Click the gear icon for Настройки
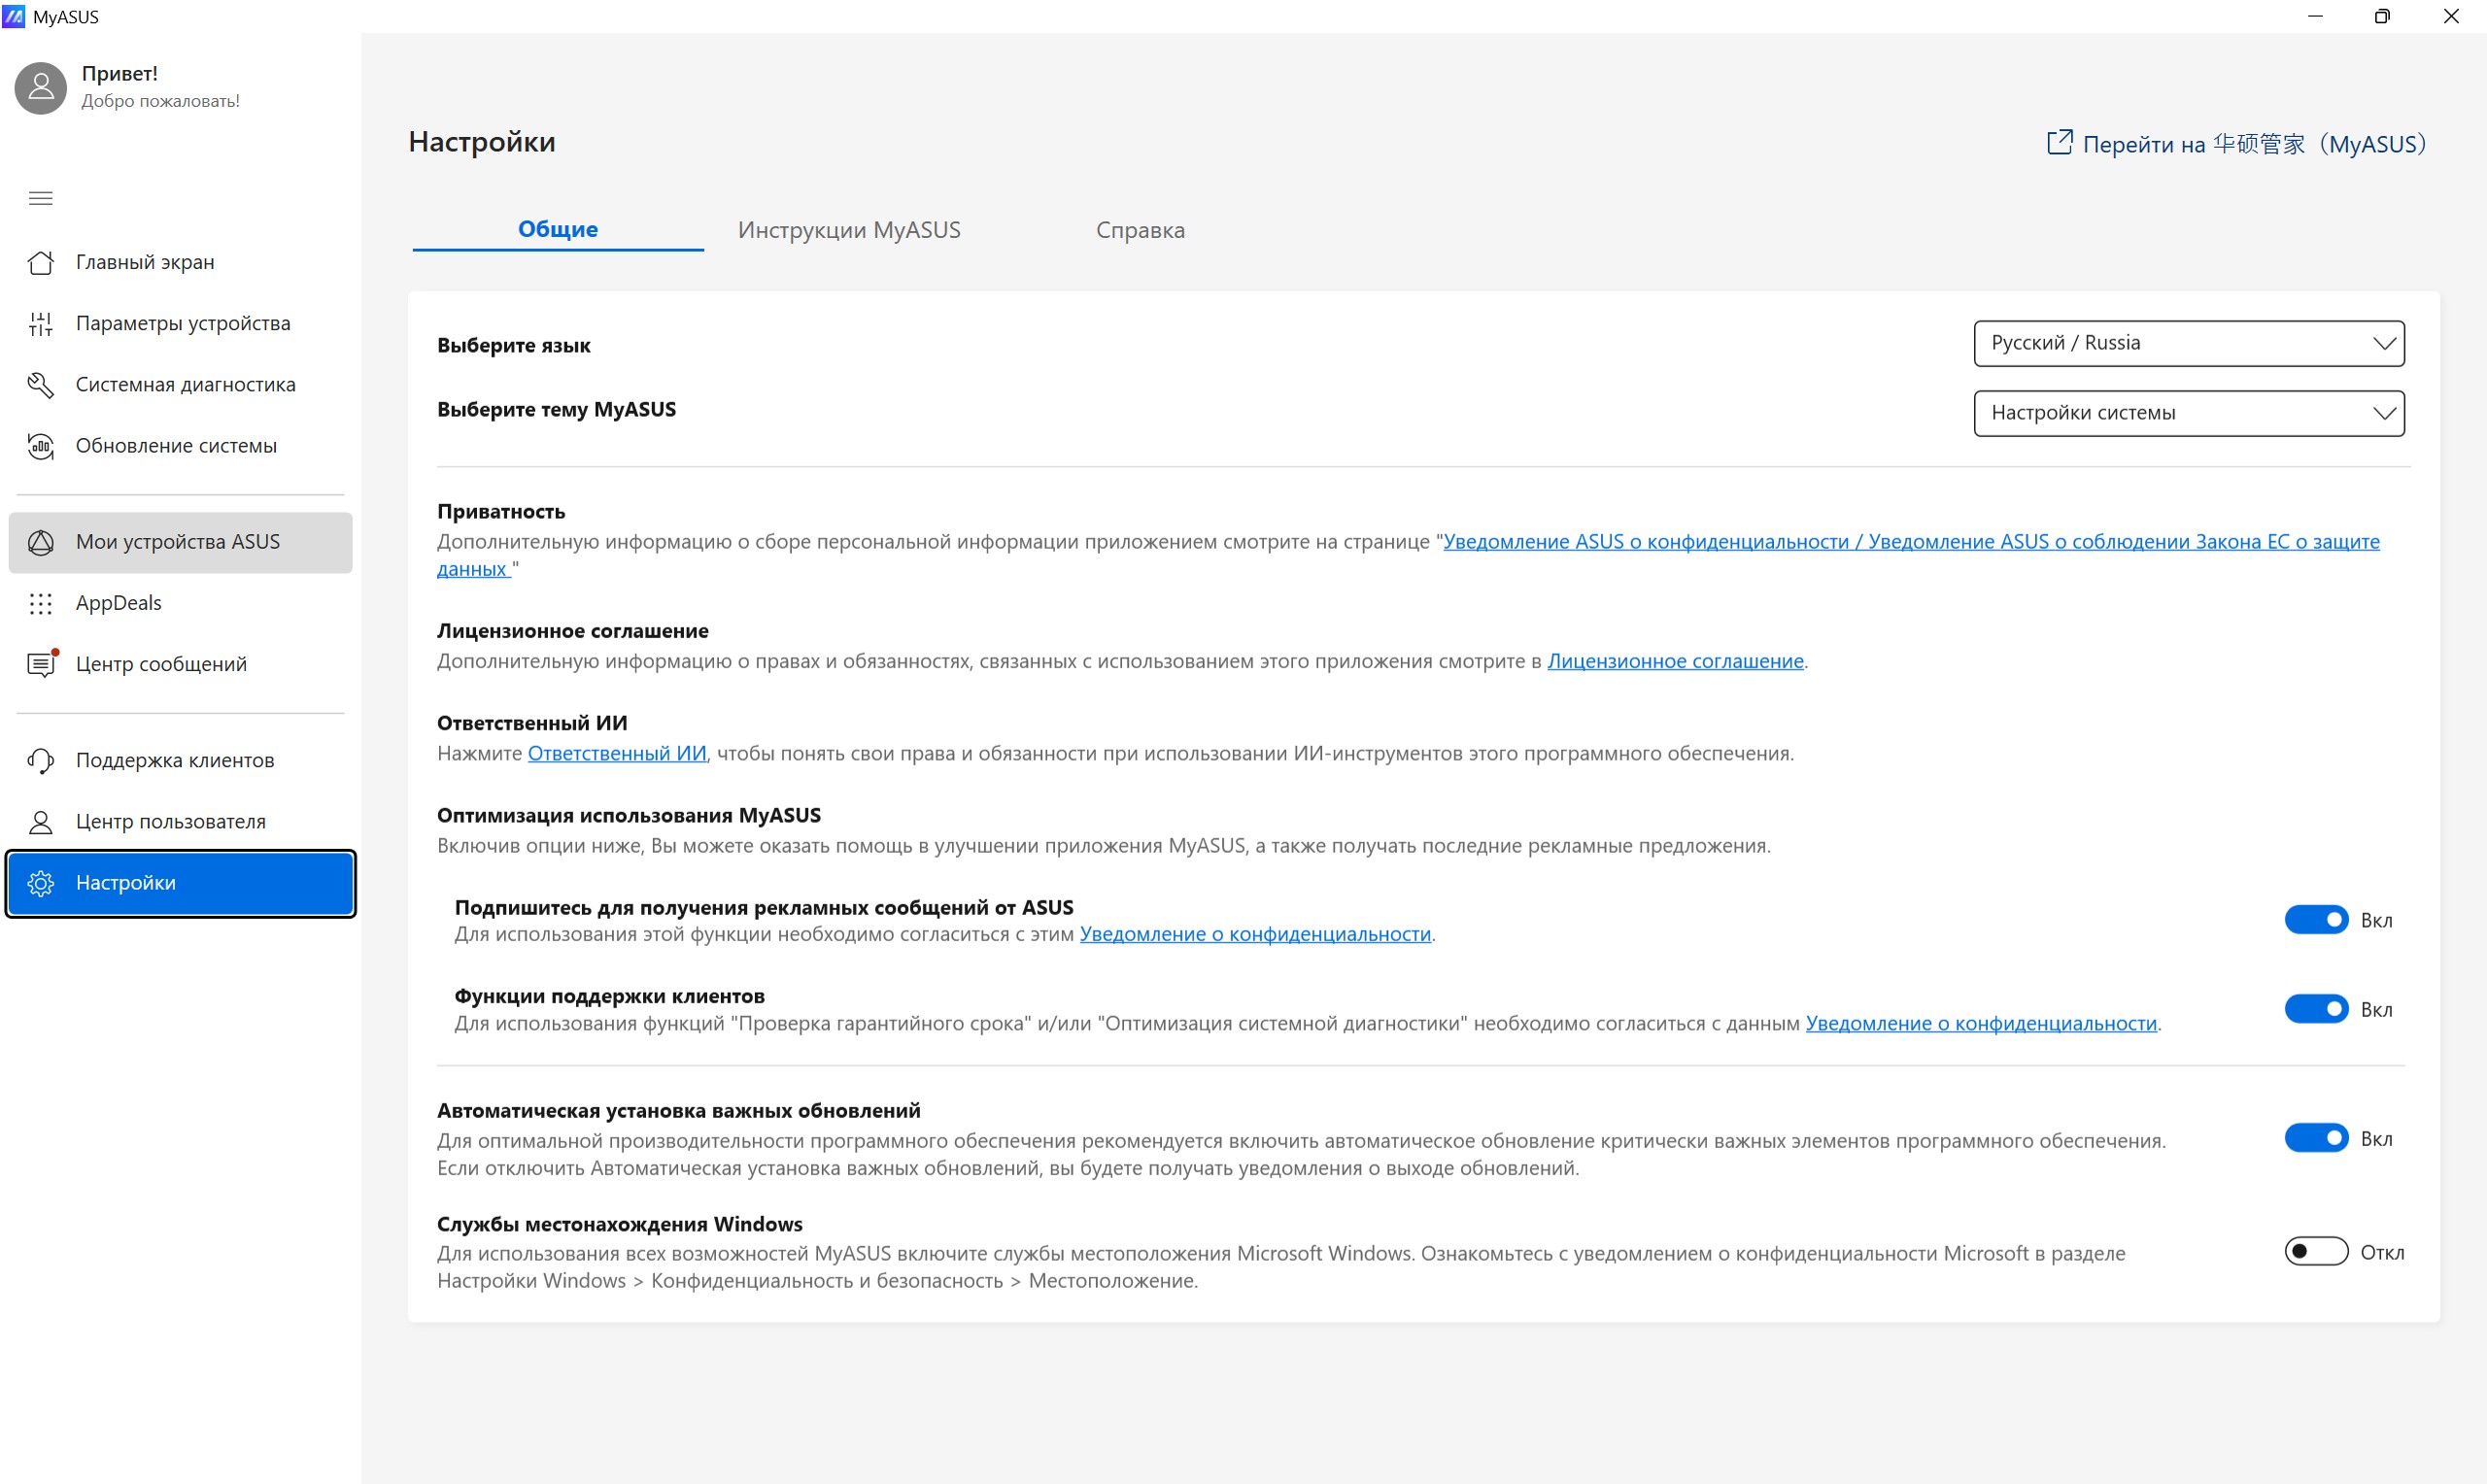Image resolution: width=2487 pixels, height=1484 pixels. [x=41, y=883]
